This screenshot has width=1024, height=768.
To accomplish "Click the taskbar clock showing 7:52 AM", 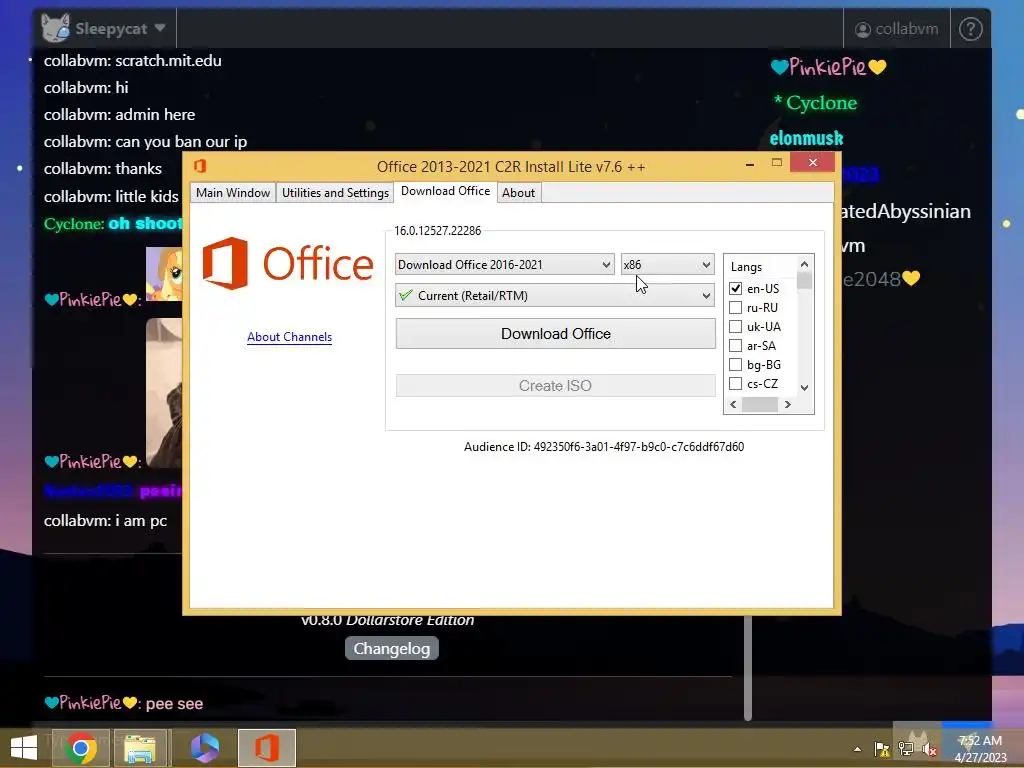I will click(x=980, y=748).
